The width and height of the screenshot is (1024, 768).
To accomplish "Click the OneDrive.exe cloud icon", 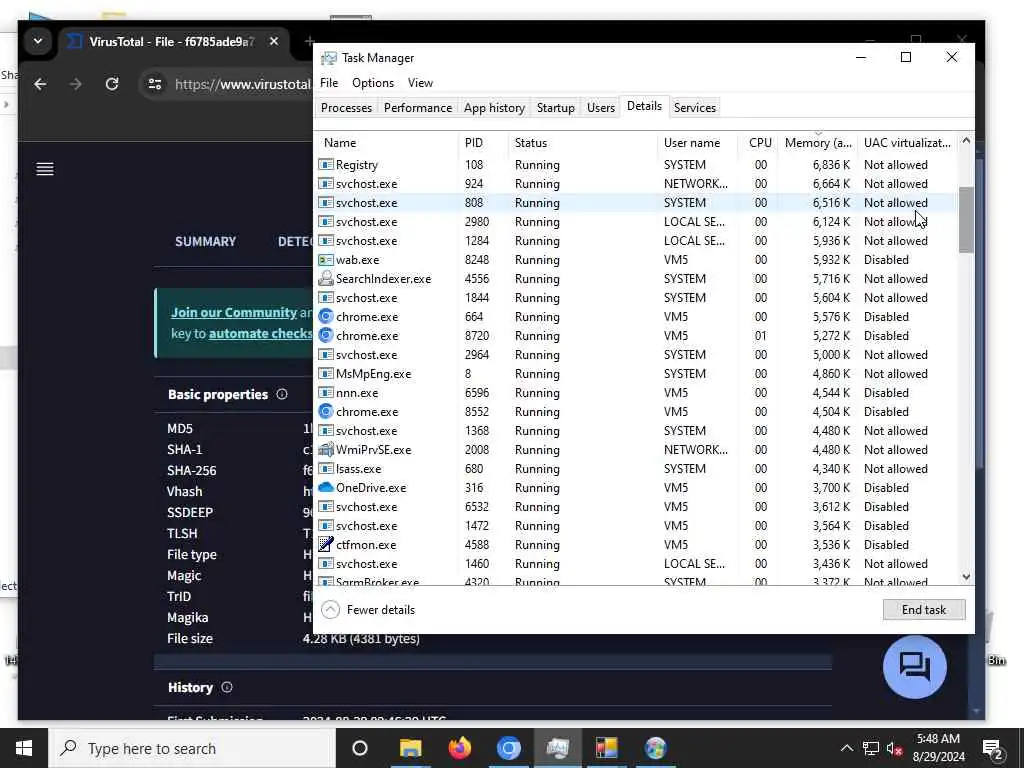I will (x=325, y=488).
